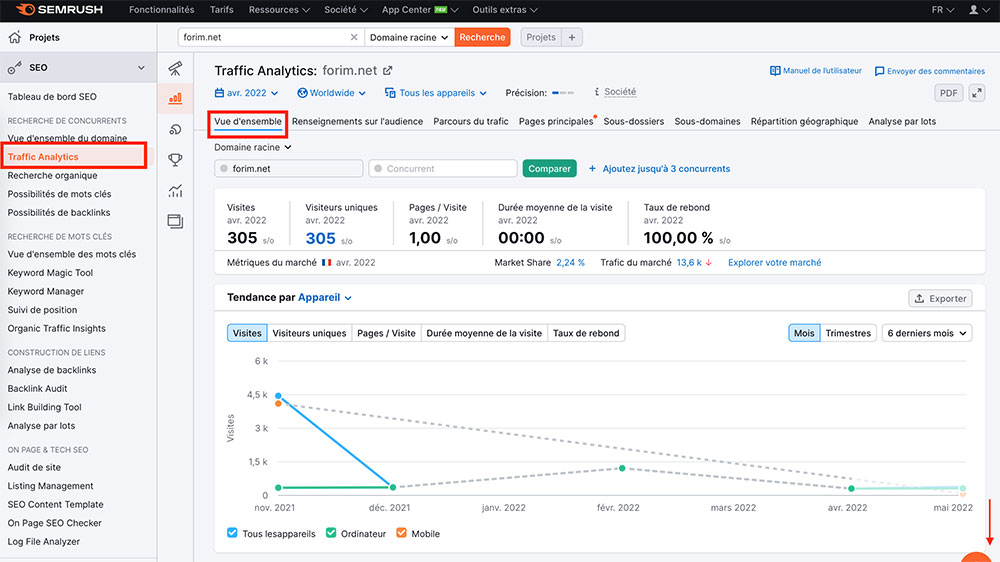Change the avr. 2022 date dropdown
1000x562 pixels.
[246, 93]
